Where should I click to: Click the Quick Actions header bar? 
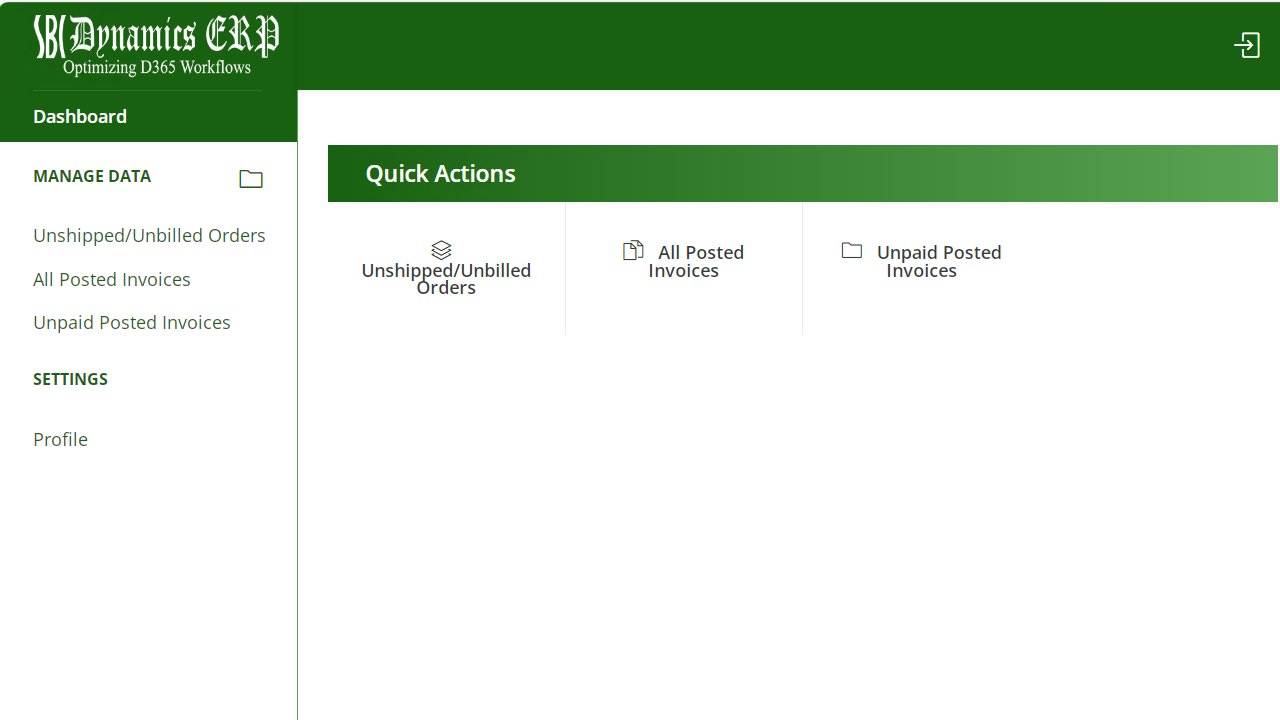click(x=440, y=173)
